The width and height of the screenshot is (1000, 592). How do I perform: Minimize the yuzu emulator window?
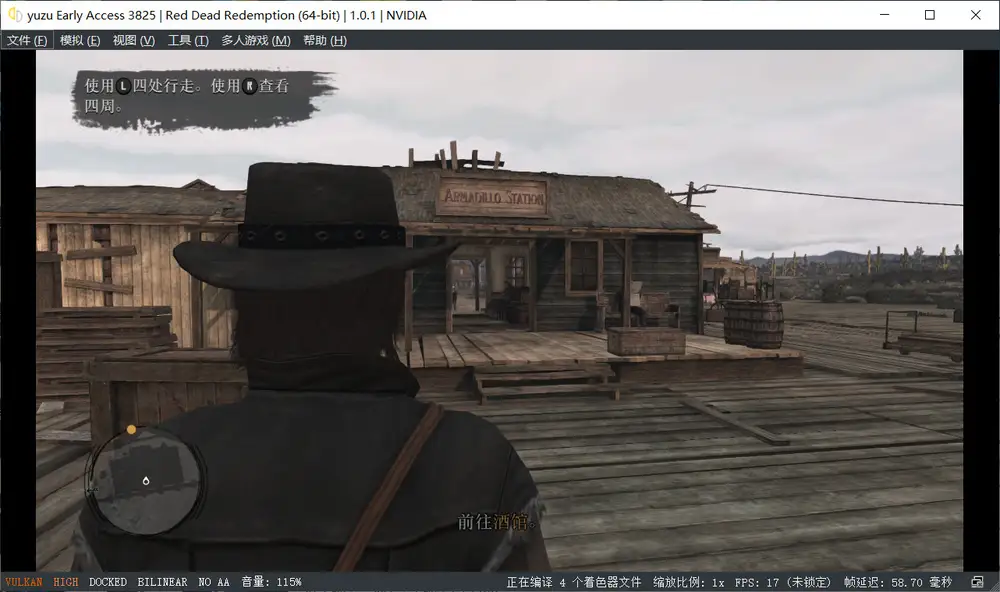tap(884, 15)
